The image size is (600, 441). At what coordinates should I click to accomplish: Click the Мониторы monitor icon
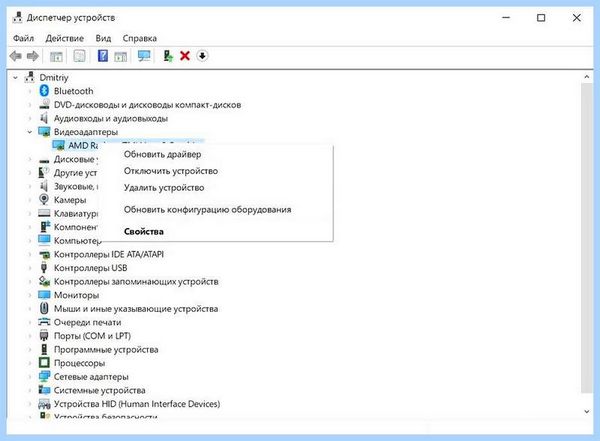point(44,295)
